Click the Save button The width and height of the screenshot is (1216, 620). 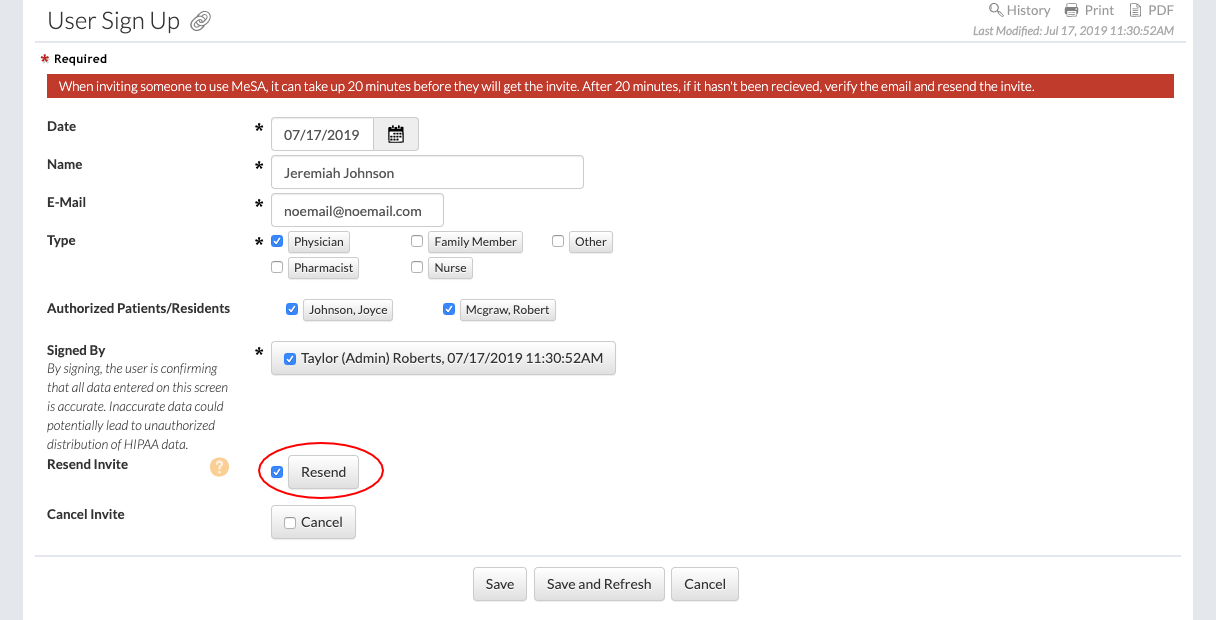(499, 584)
